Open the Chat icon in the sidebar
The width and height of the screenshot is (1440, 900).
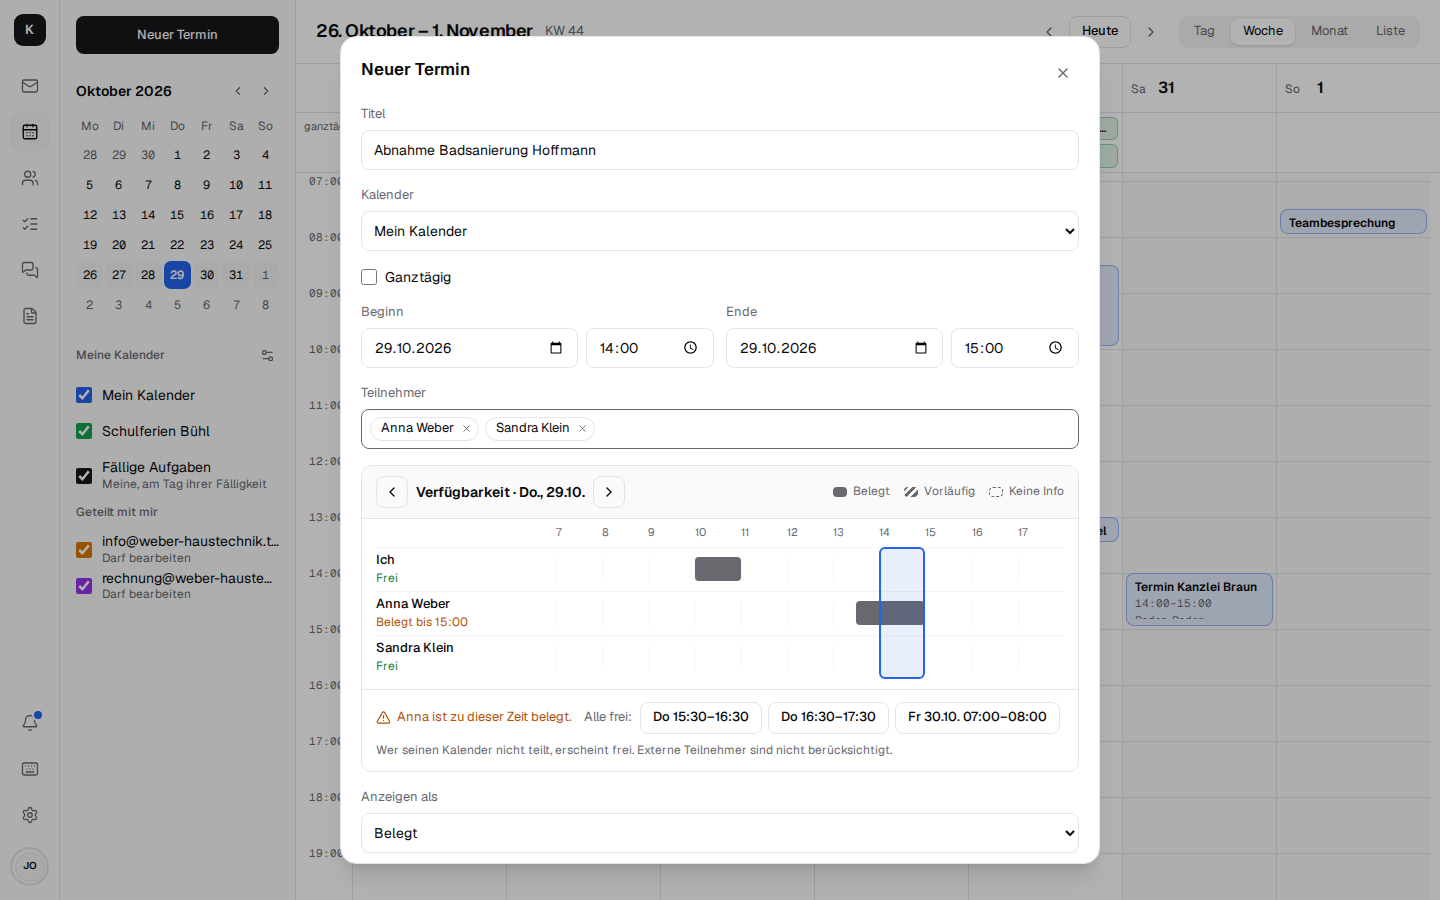(x=30, y=270)
